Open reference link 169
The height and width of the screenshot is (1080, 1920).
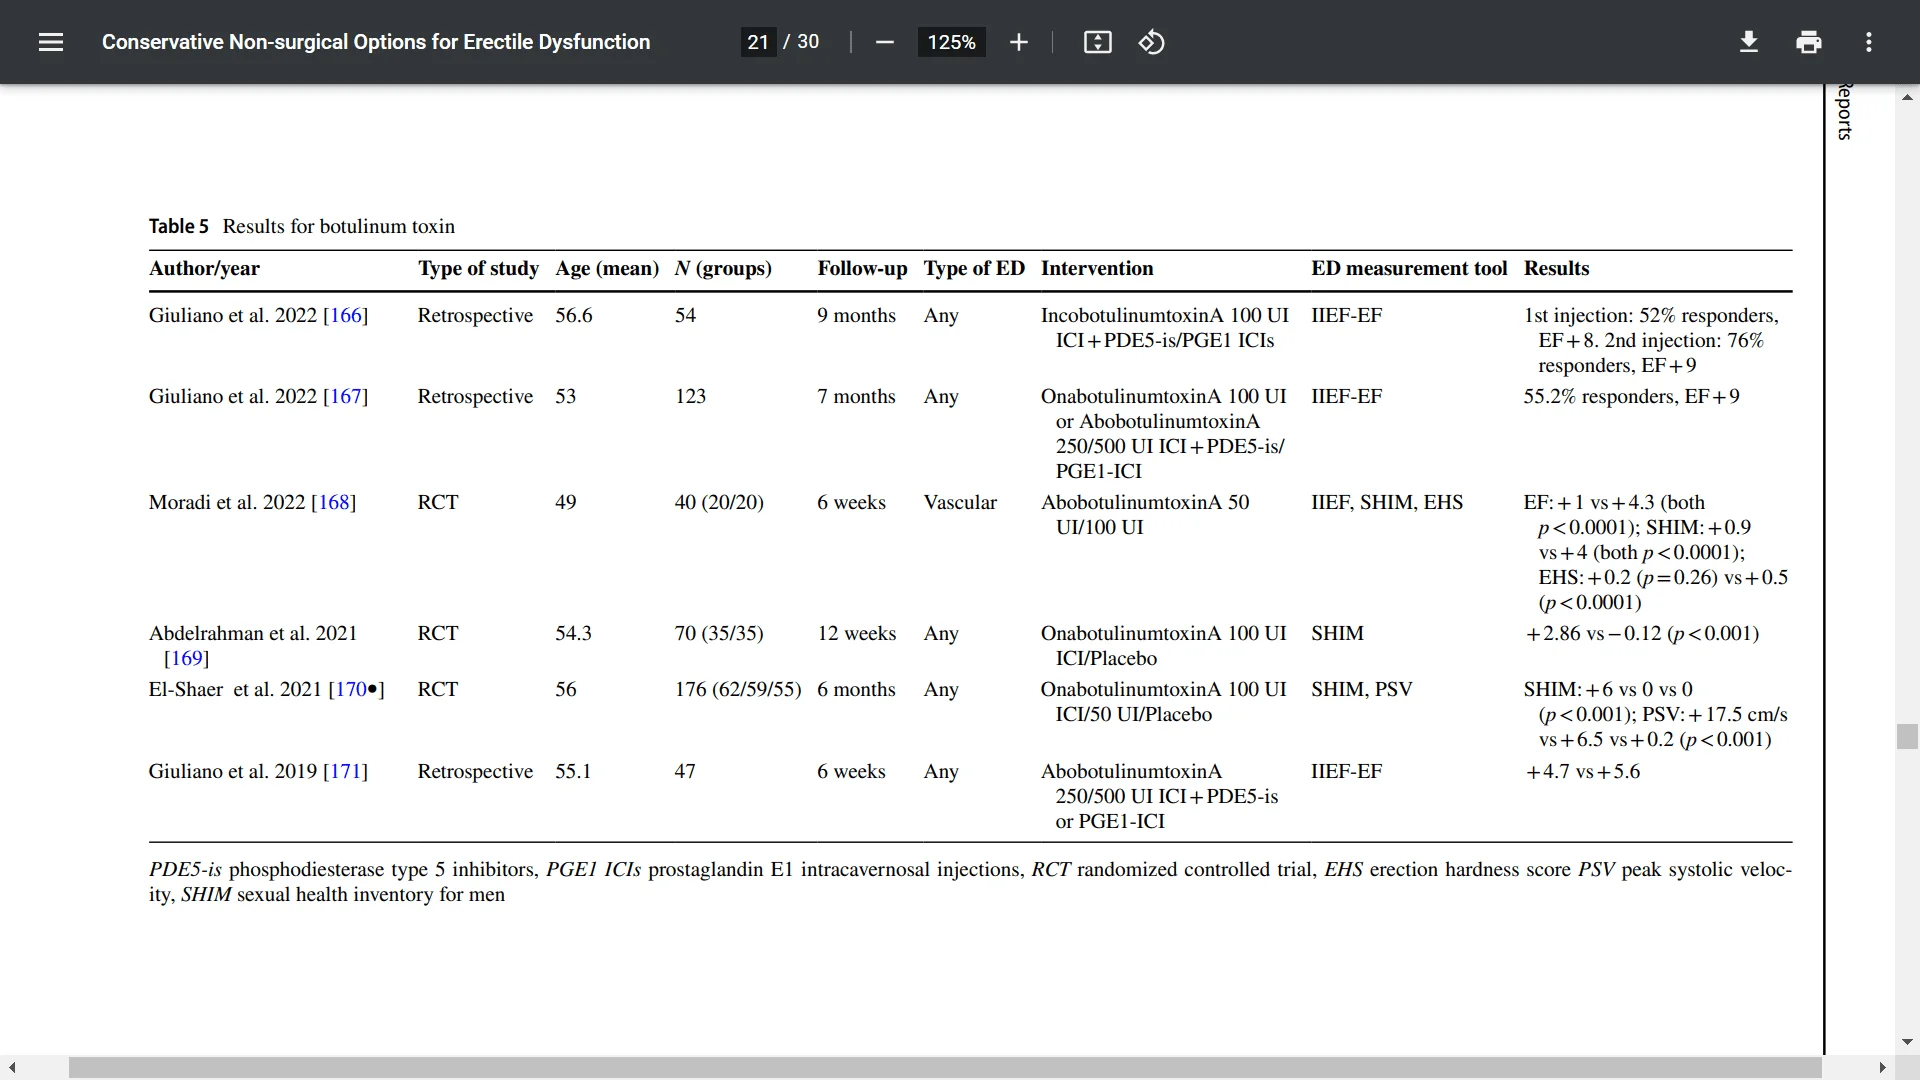pyautogui.click(x=186, y=658)
